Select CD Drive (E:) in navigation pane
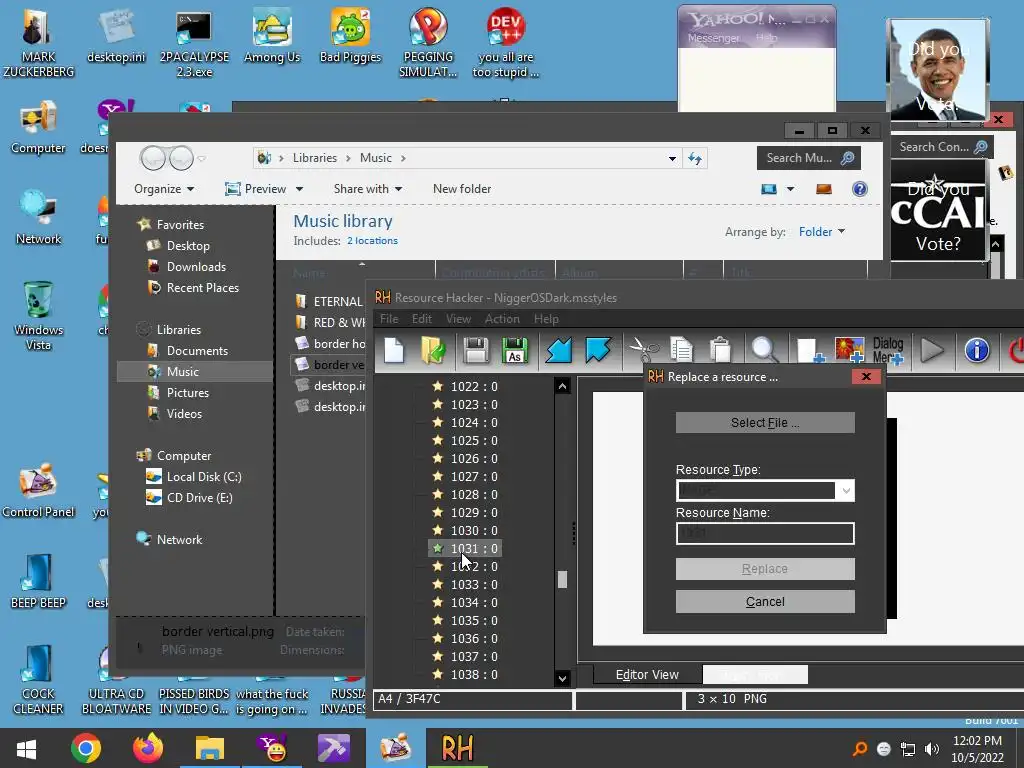The width and height of the screenshot is (1024, 768). click(199, 498)
